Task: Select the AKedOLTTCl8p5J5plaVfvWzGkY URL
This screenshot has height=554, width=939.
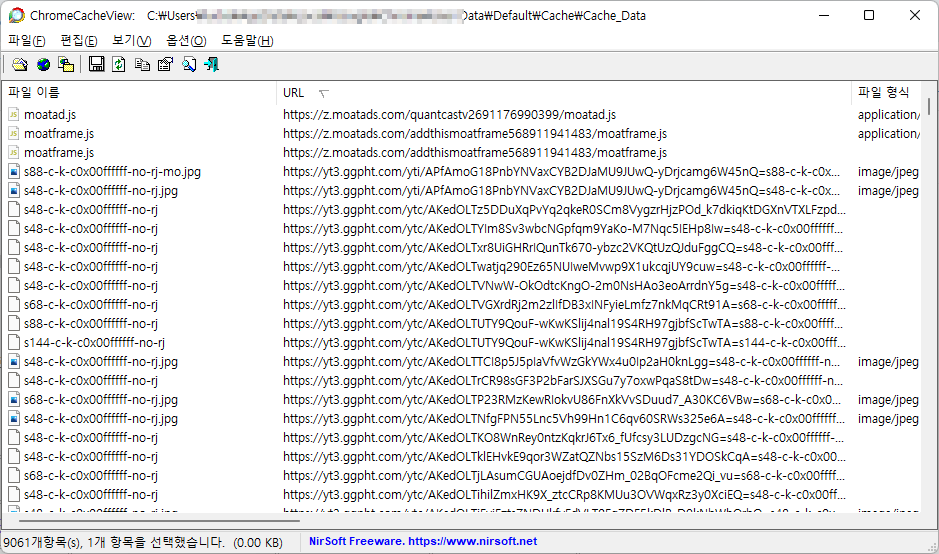Action: pyautogui.click(x=561, y=362)
